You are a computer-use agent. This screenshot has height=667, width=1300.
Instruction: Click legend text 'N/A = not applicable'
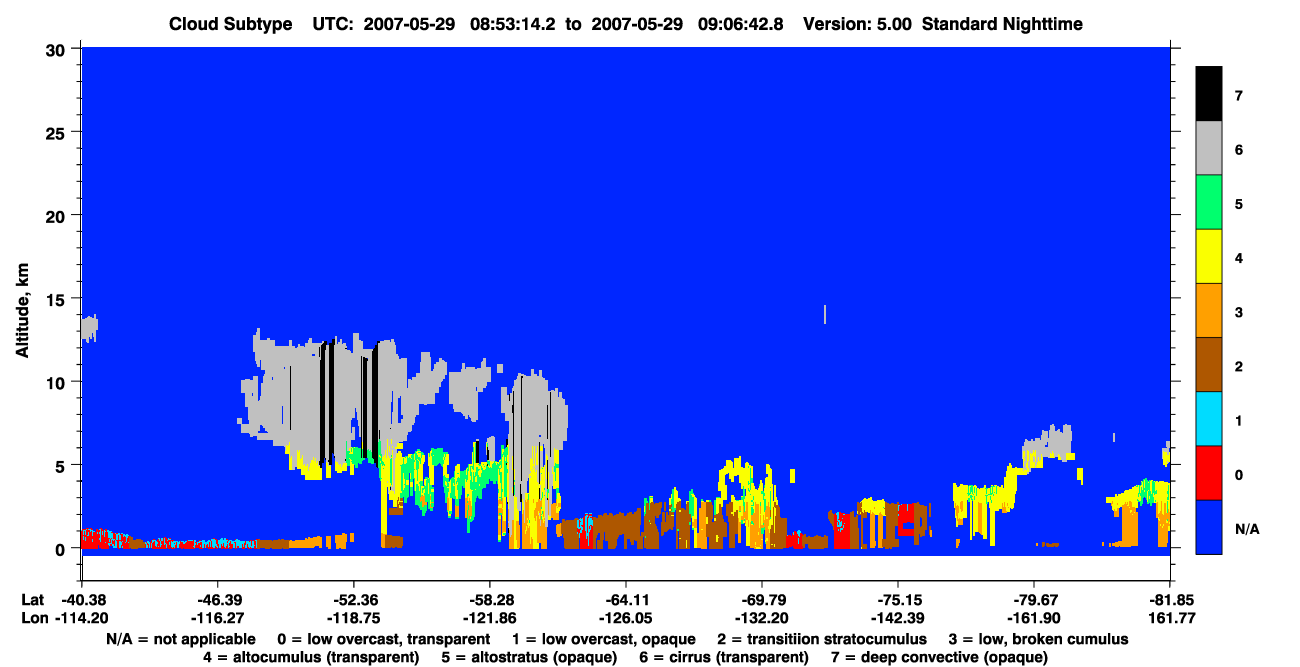click(x=181, y=638)
